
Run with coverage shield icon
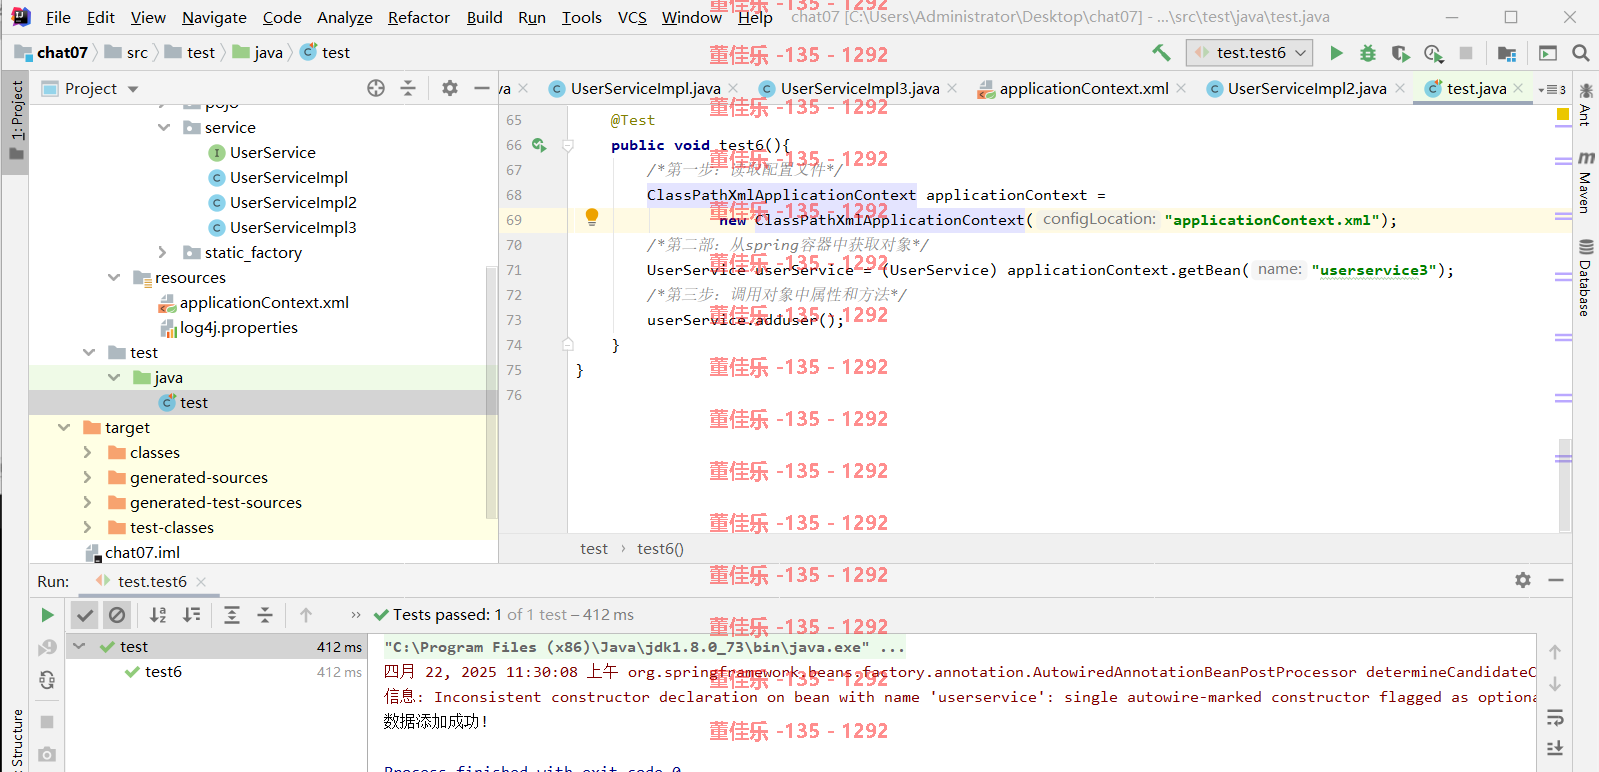(1400, 53)
